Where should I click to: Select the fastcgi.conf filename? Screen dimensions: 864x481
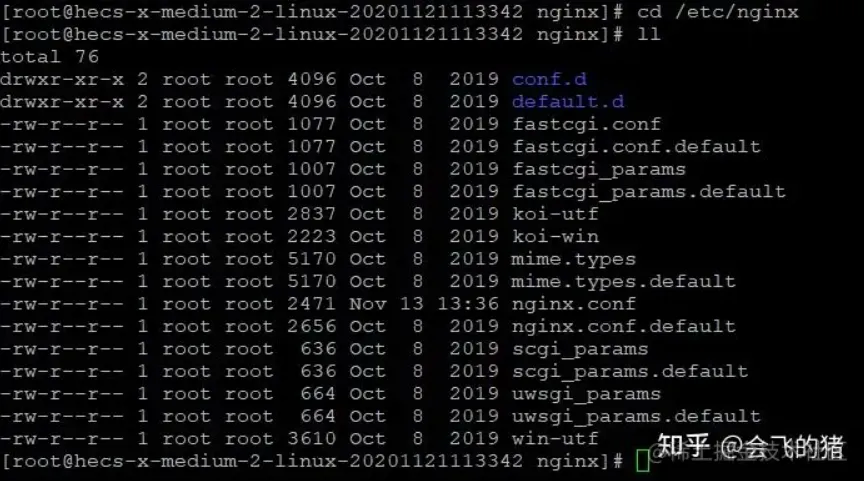tap(586, 125)
